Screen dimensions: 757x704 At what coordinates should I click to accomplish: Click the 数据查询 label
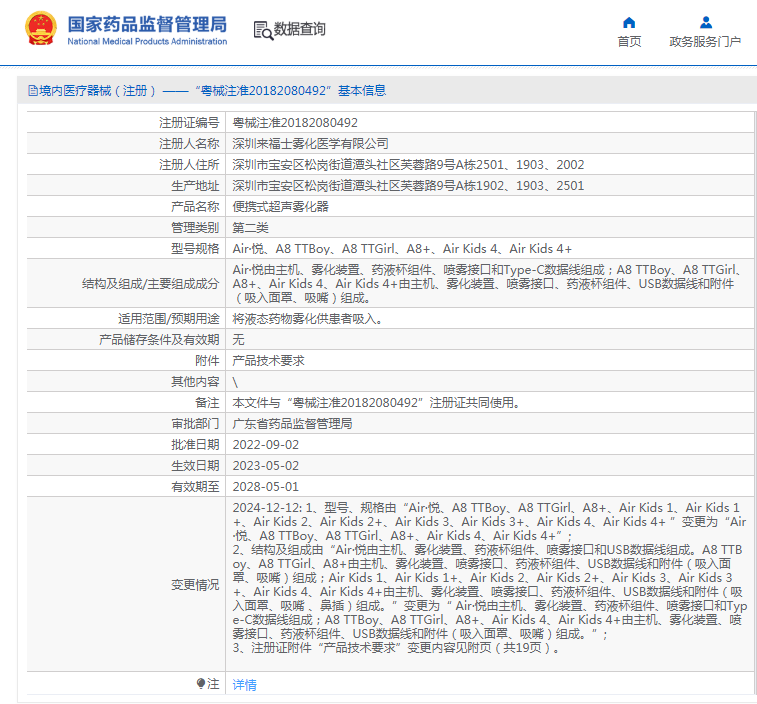click(x=299, y=29)
